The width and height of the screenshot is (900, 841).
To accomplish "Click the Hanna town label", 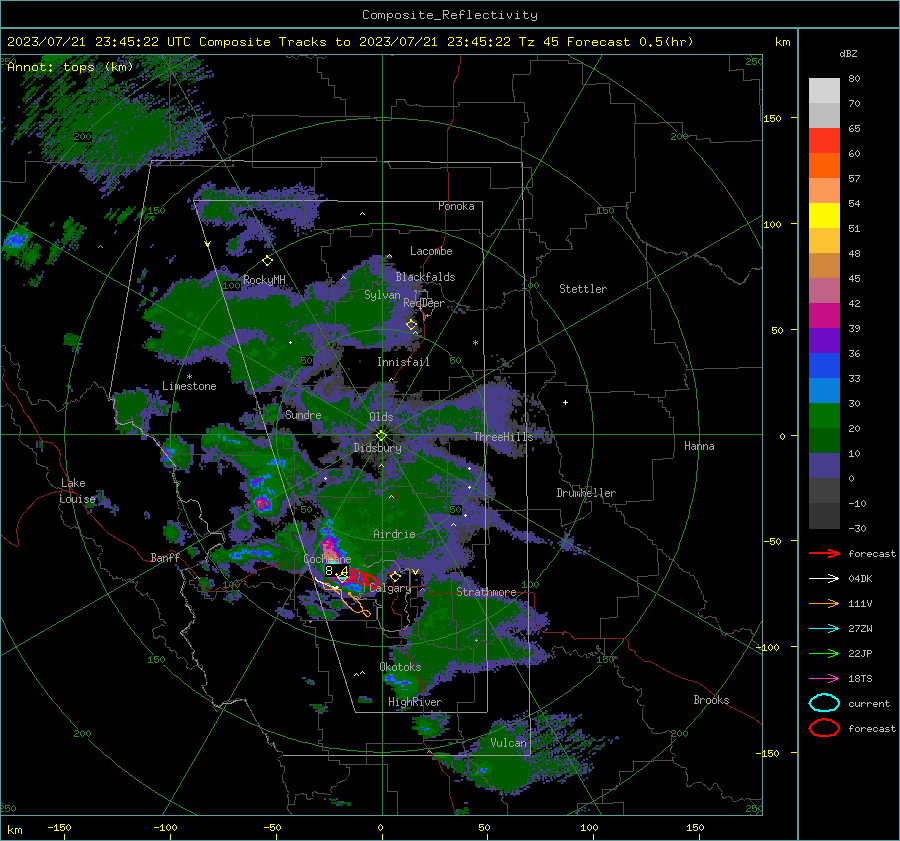I will click(699, 446).
